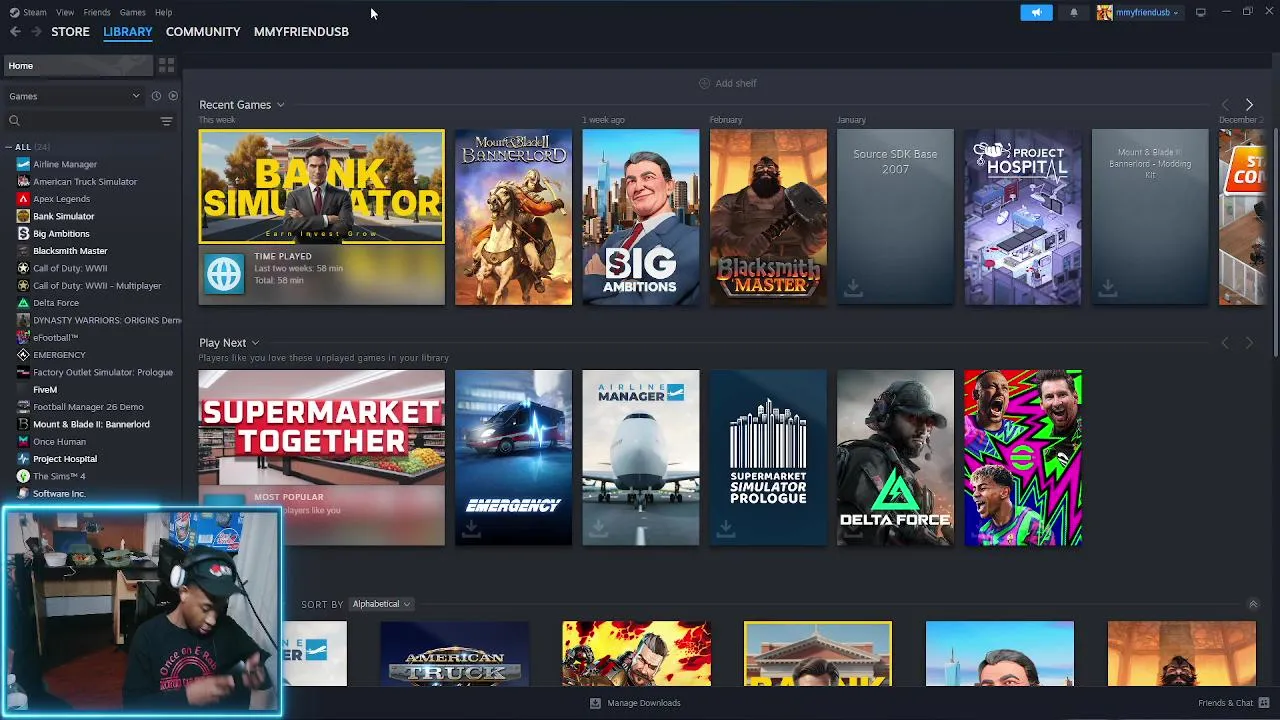Click the back navigation arrow

coord(15,32)
